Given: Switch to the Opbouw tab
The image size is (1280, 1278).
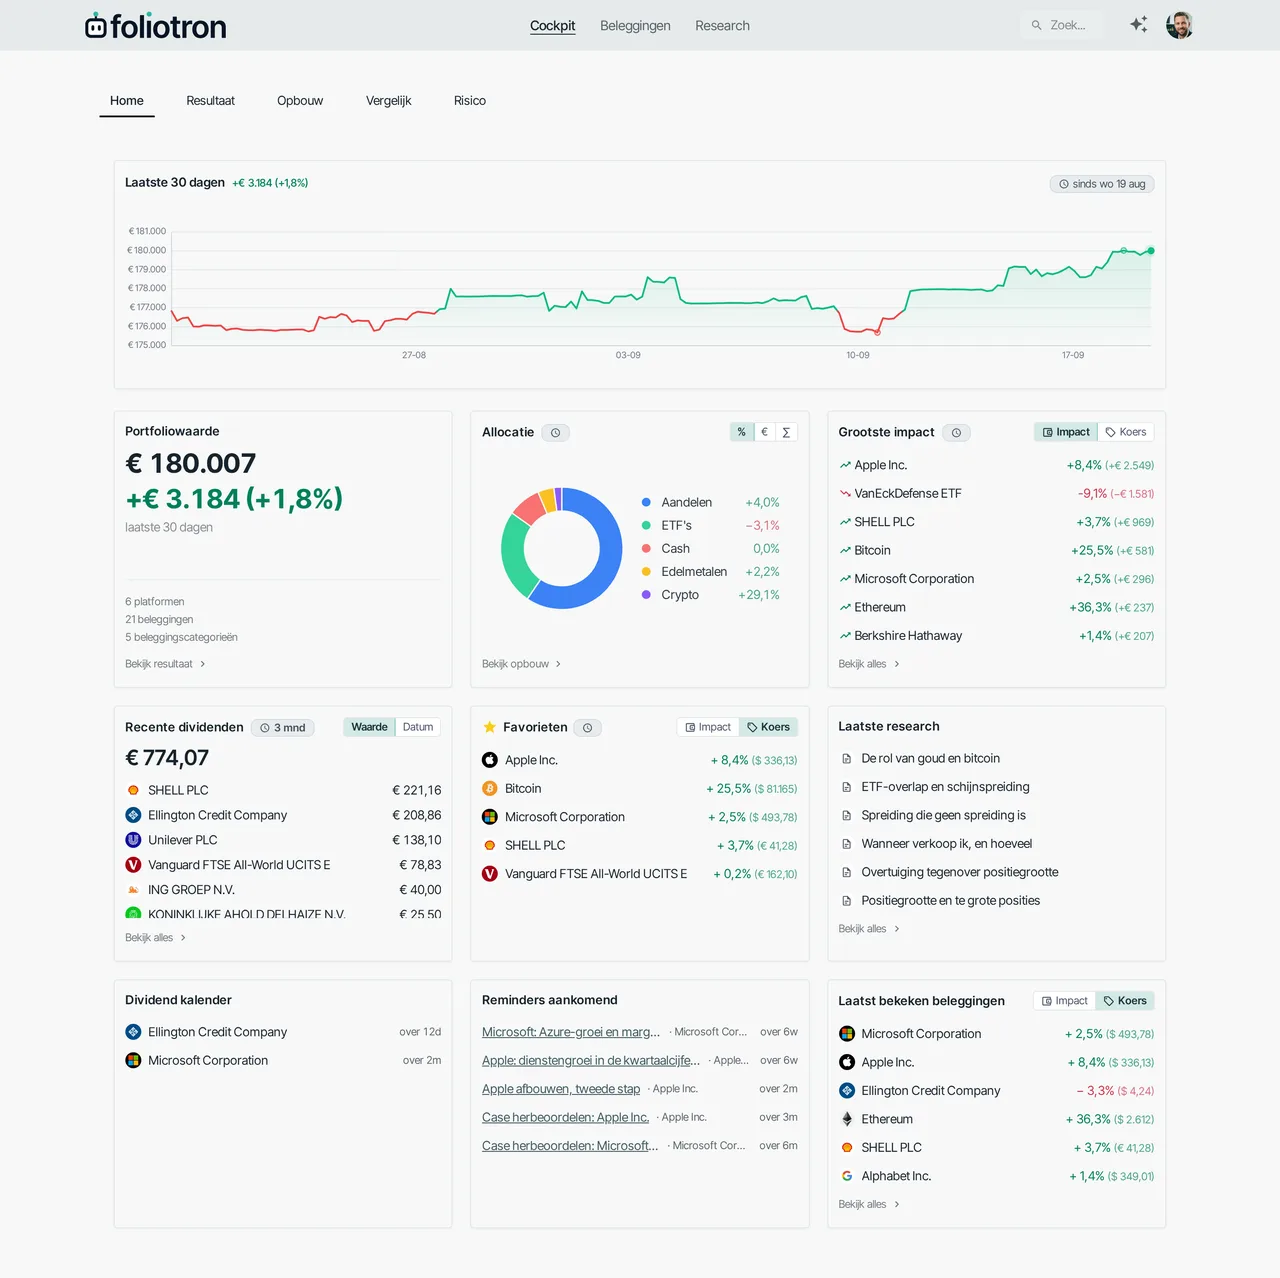Looking at the screenshot, I should [300, 101].
